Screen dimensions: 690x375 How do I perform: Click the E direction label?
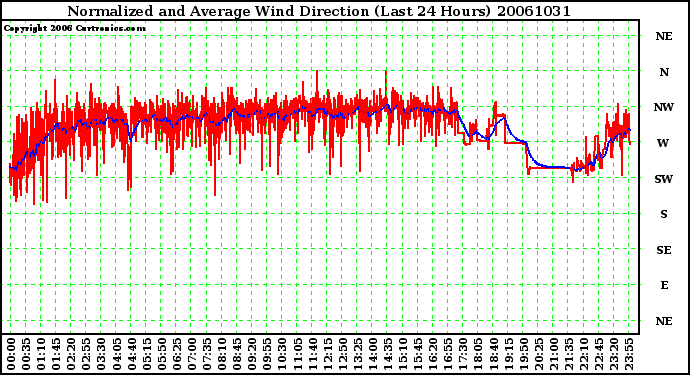(x=664, y=285)
